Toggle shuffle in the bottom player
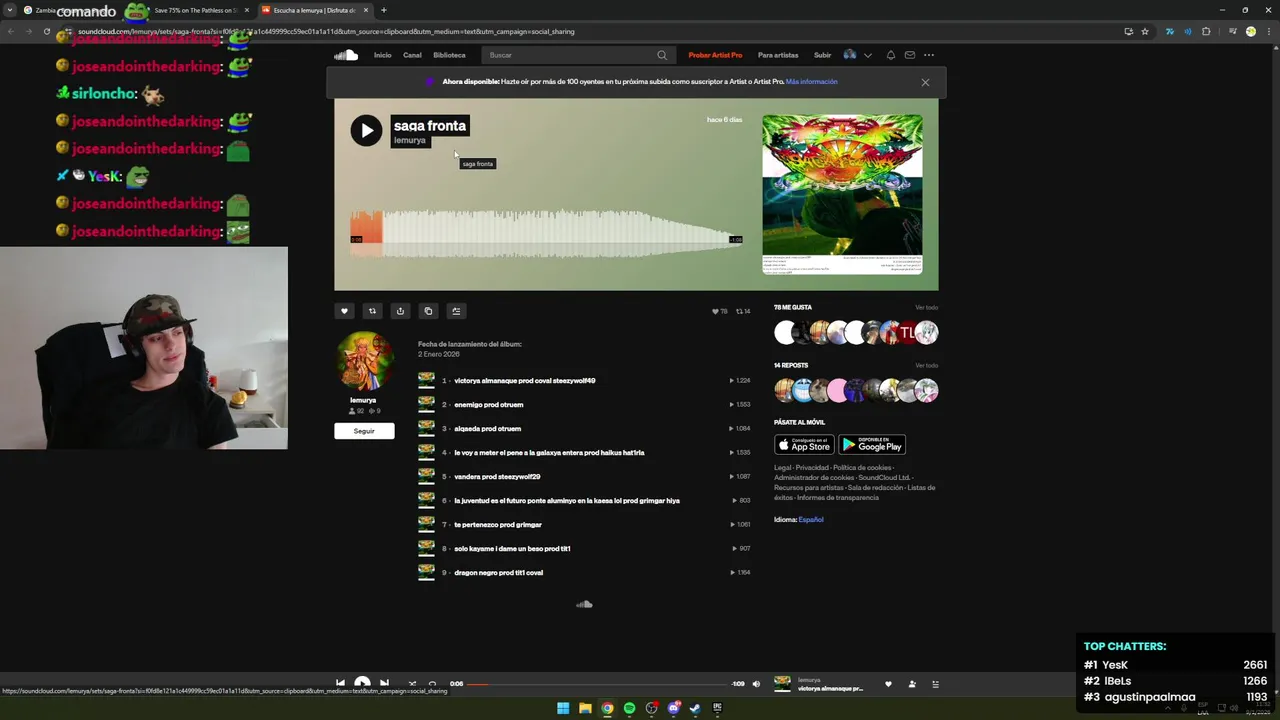The image size is (1280, 720). coord(412,684)
